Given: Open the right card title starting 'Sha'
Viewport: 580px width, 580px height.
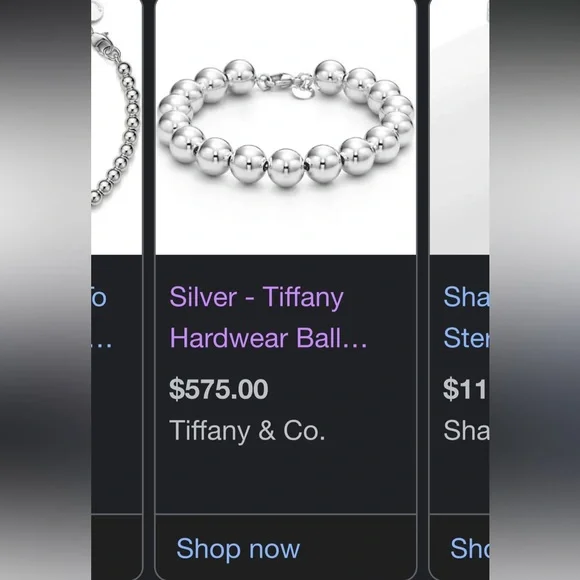Looking at the screenshot, I should click(466, 297).
